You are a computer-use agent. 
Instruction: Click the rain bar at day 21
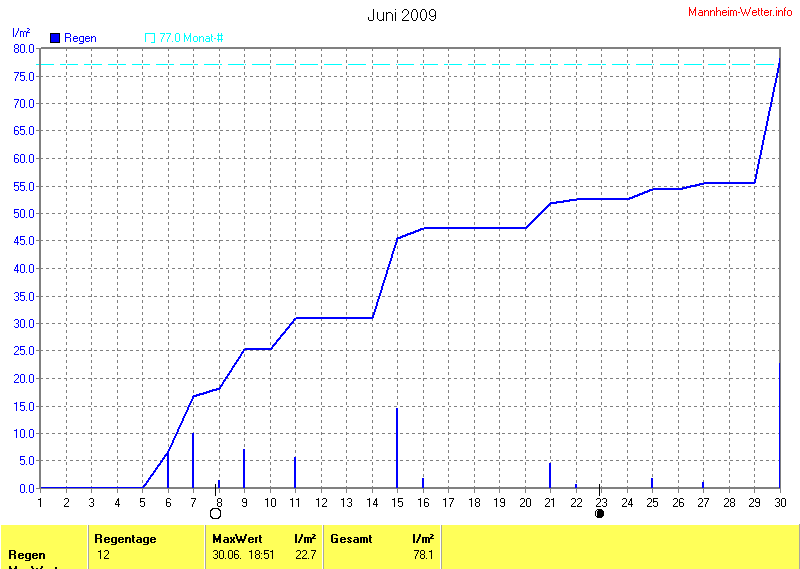(x=550, y=476)
